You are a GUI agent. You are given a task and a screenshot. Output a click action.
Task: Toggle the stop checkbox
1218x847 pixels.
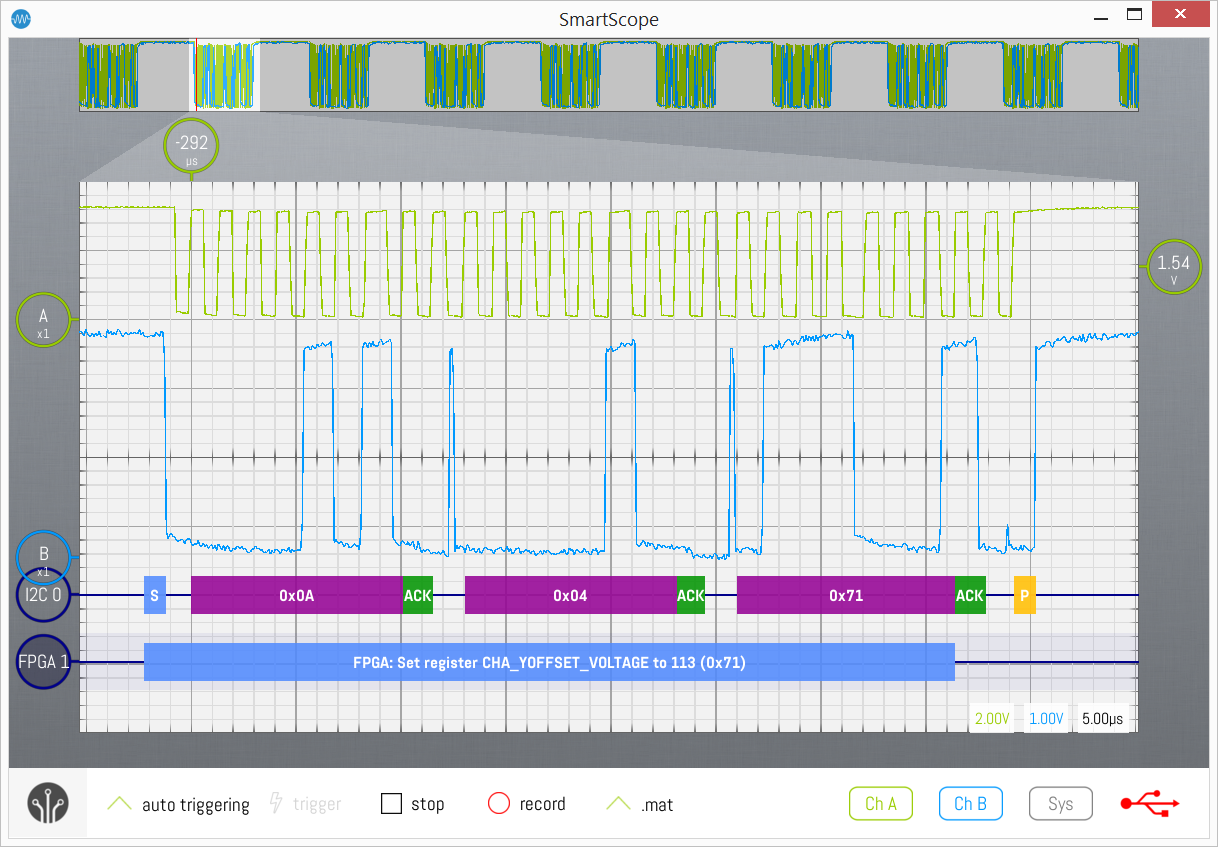coord(392,804)
